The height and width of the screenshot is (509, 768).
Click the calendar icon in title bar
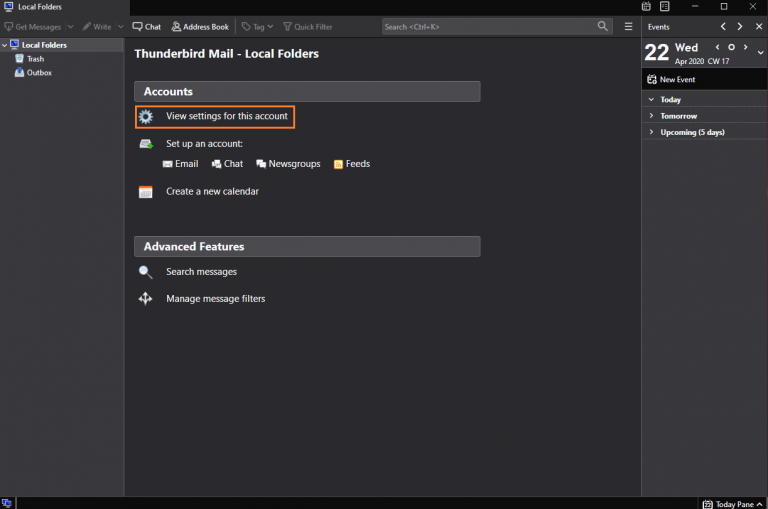tap(646, 7)
